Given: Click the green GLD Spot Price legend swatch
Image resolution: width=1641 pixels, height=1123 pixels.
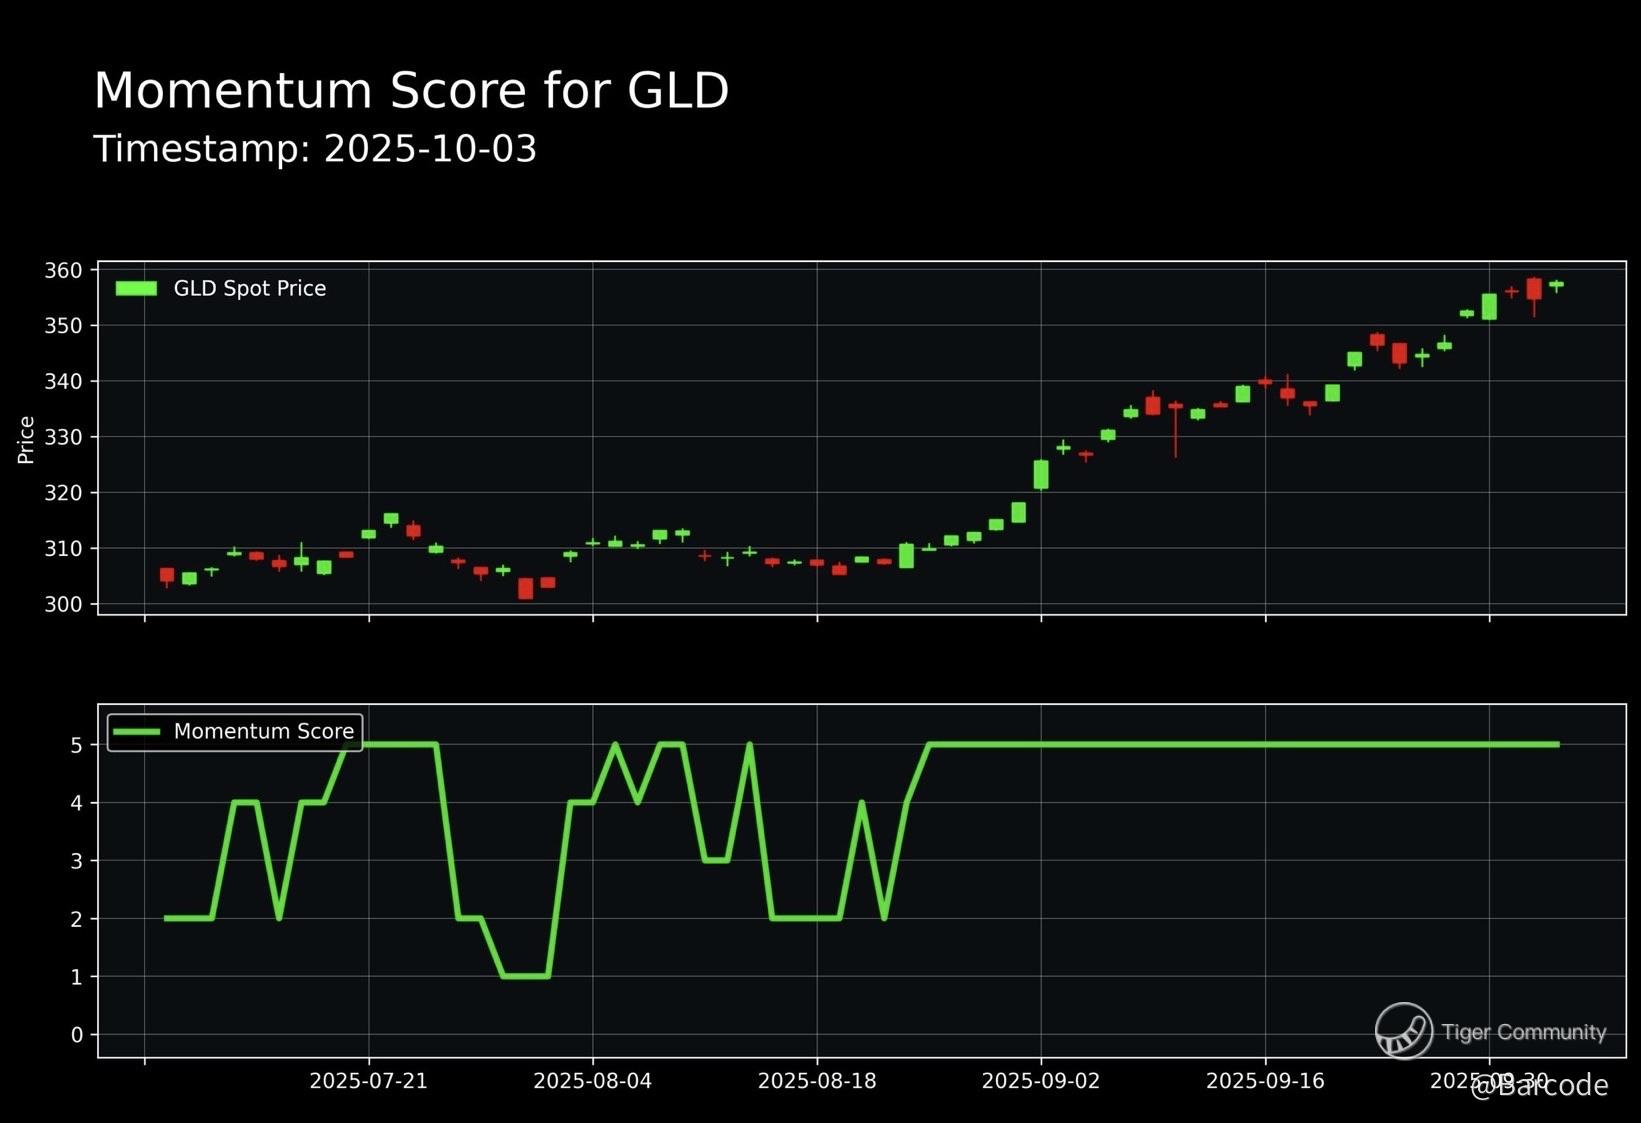Looking at the screenshot, I should click(x=136, y=289).
